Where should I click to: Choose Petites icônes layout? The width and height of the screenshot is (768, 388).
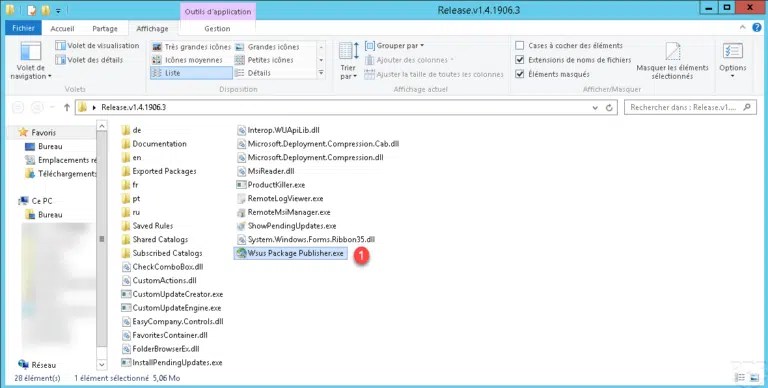tap(264, 60)
